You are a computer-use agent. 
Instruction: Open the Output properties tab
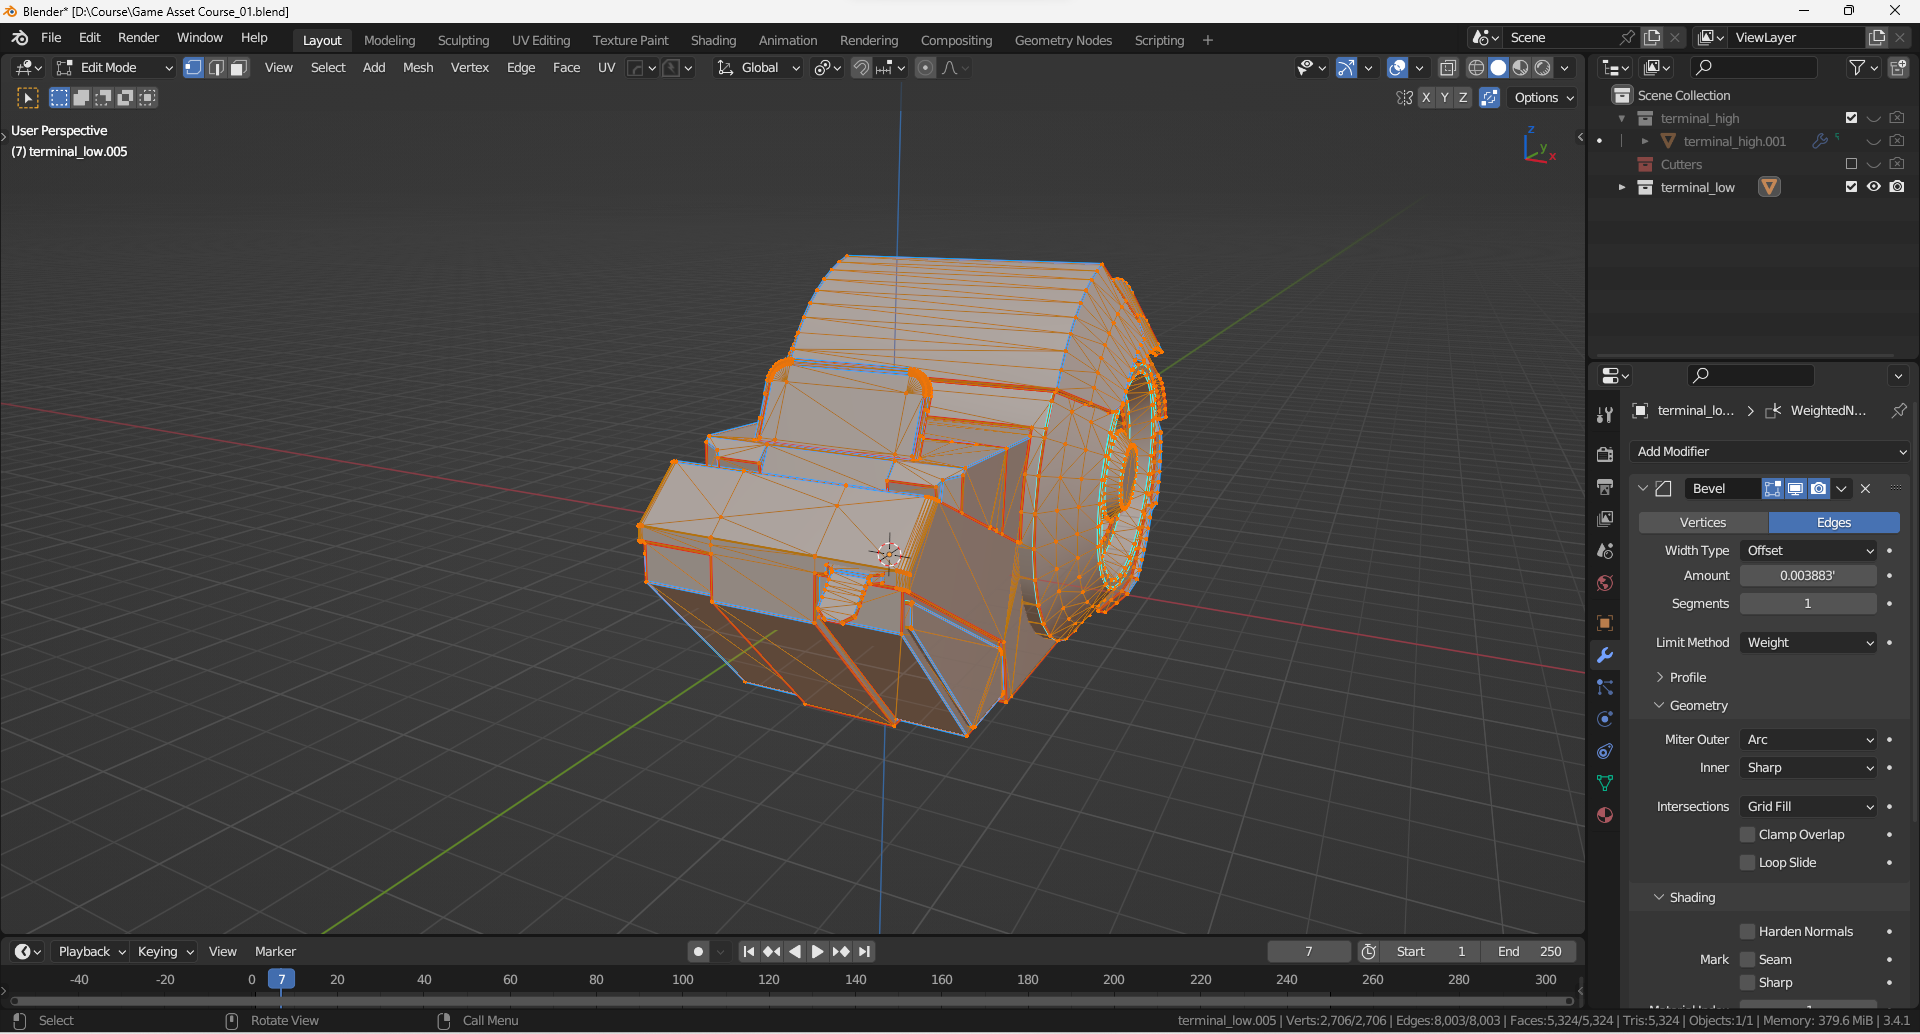(x=1605, y=487)
